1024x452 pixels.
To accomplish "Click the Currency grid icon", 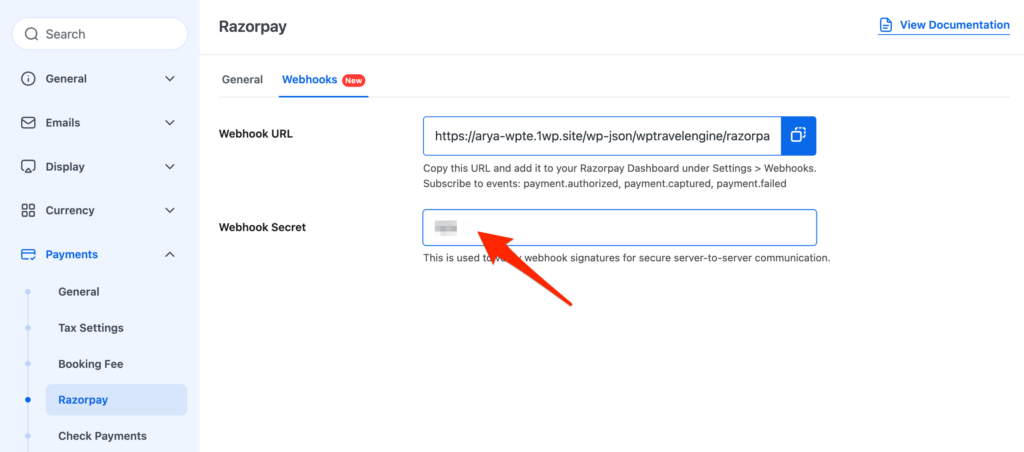I will (x=29, y=211).
